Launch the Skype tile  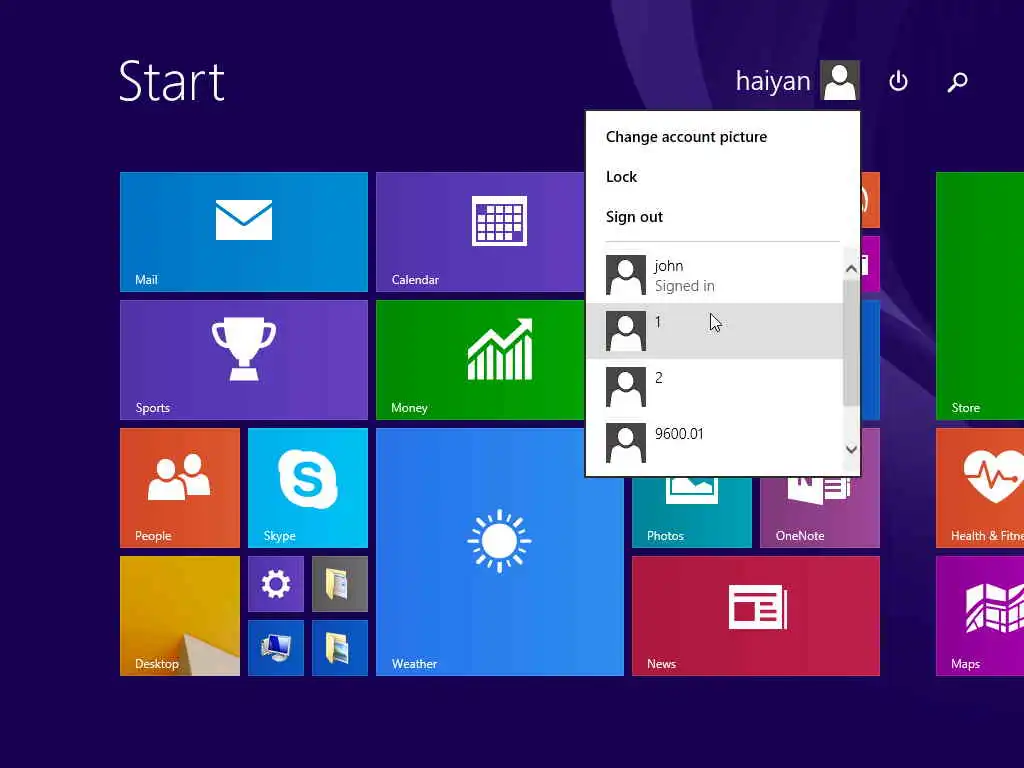(x=308, y=488)
